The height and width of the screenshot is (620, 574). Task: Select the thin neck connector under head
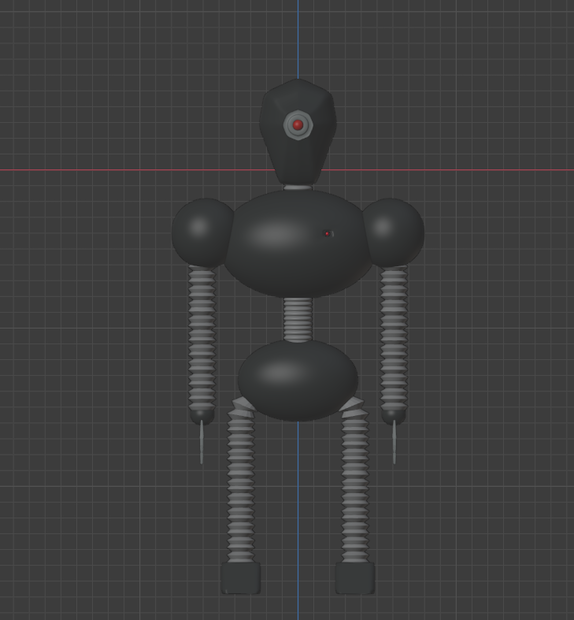(x=298, y=187)
